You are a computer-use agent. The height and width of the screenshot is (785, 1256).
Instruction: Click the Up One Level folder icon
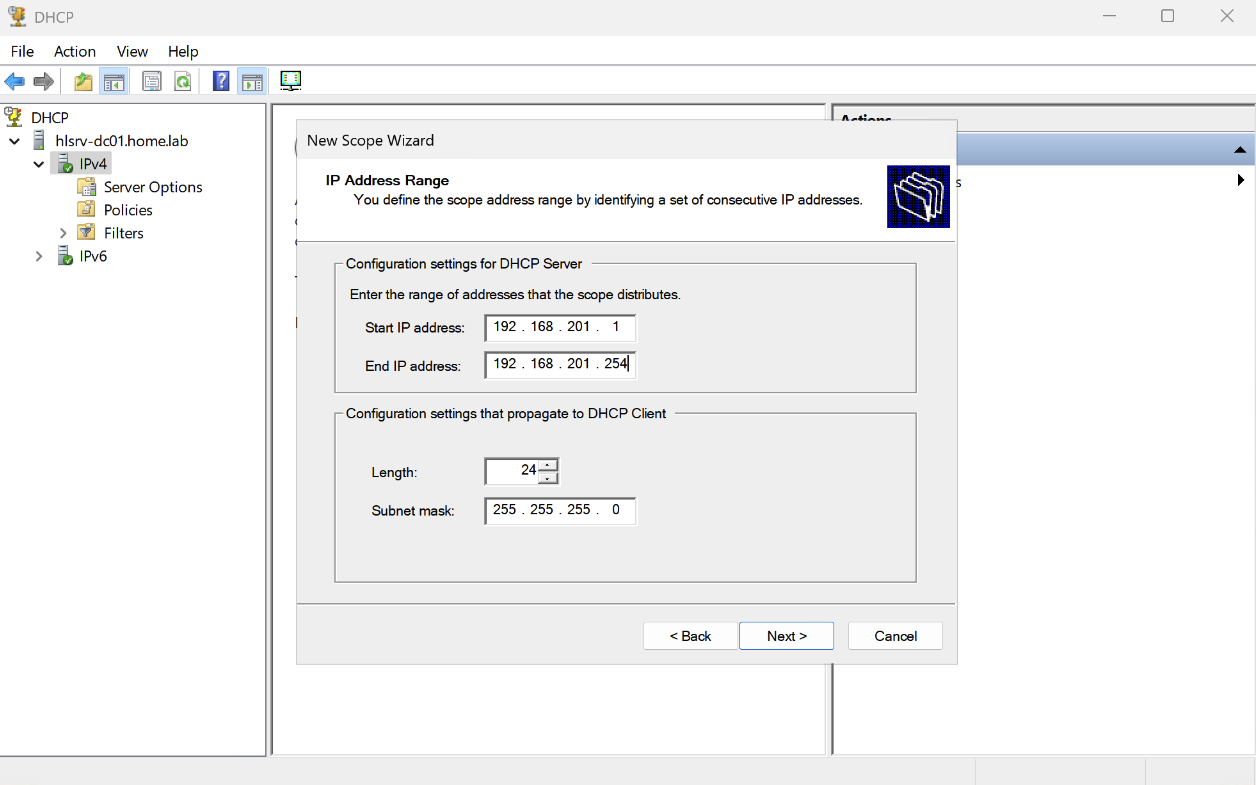tap(83, 82)
